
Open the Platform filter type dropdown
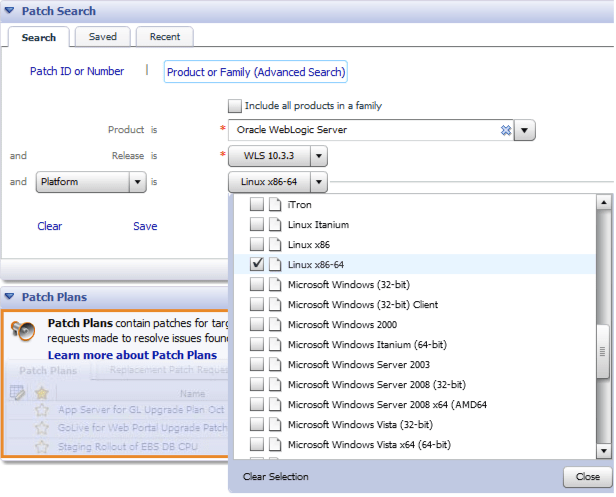point(137,182)
